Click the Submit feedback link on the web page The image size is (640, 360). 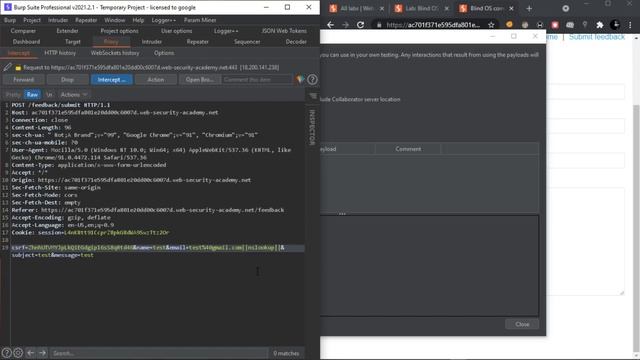coord(597,37)
